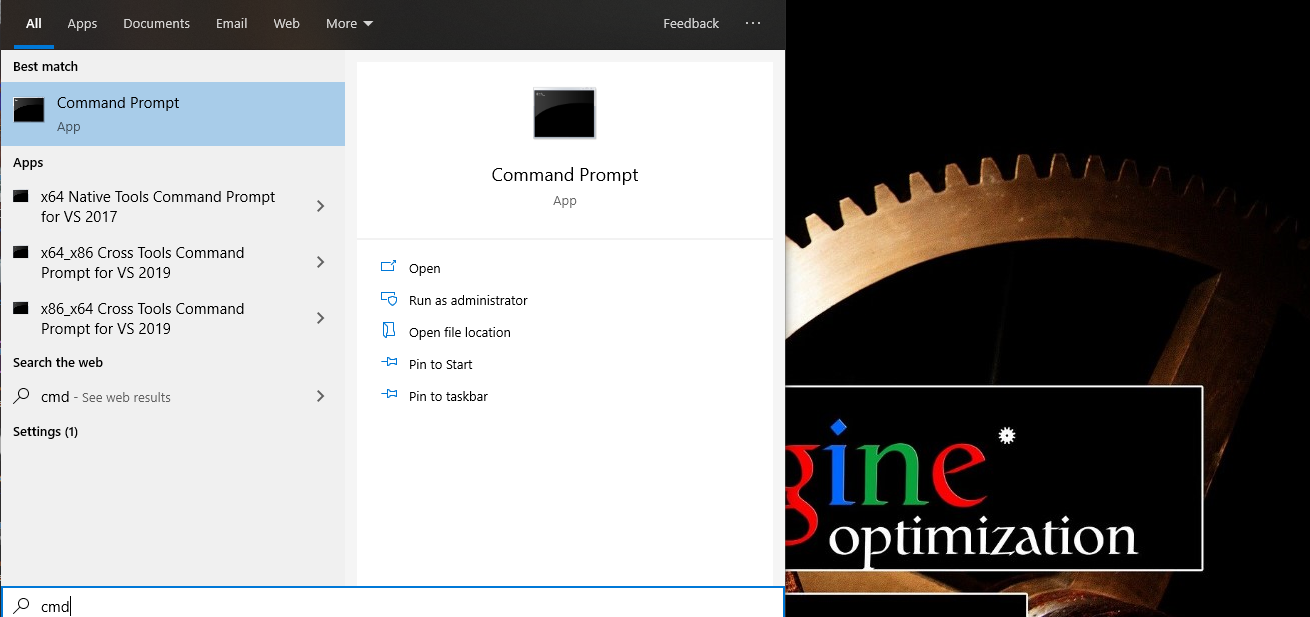The height and width of the screenshot is (617, 1310).
Task: Click the Search the web section header
Action: coord(58,363)
